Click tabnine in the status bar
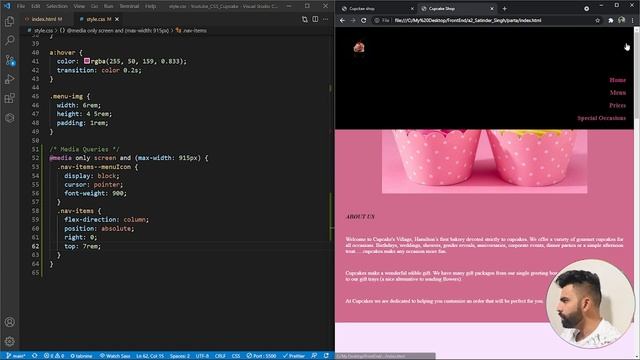Image resolution: width=640 pixels, height=360 pixels. (81, 356)
